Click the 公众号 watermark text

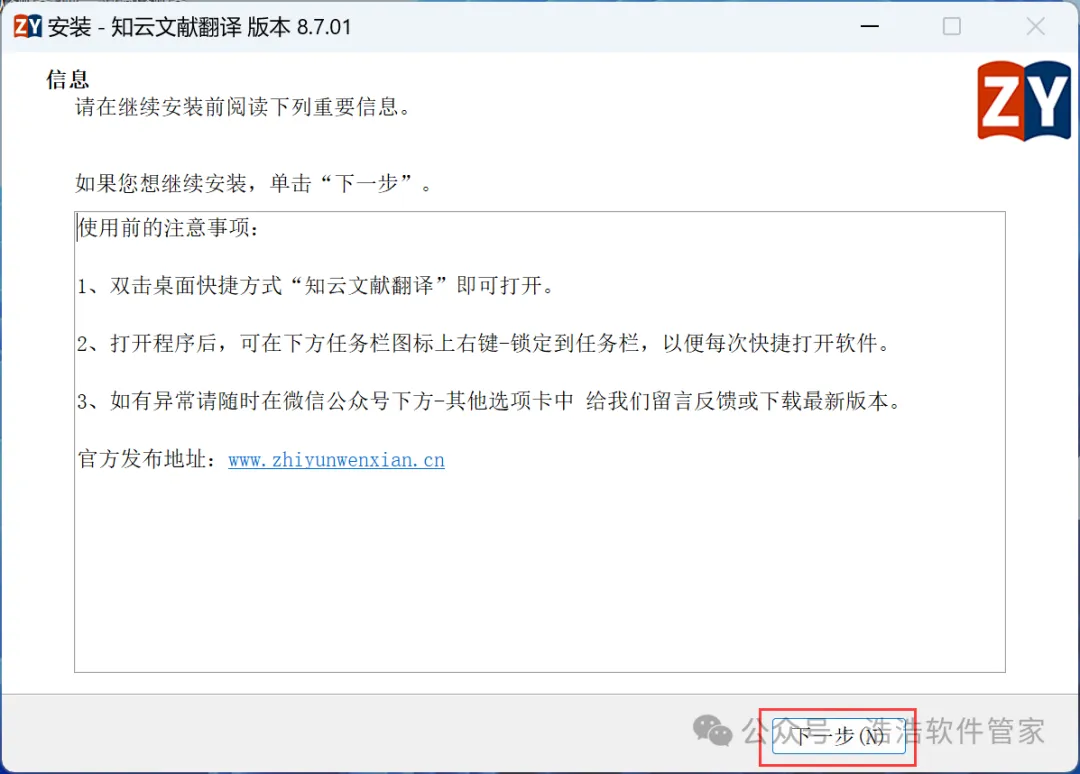tap(787, 731)
